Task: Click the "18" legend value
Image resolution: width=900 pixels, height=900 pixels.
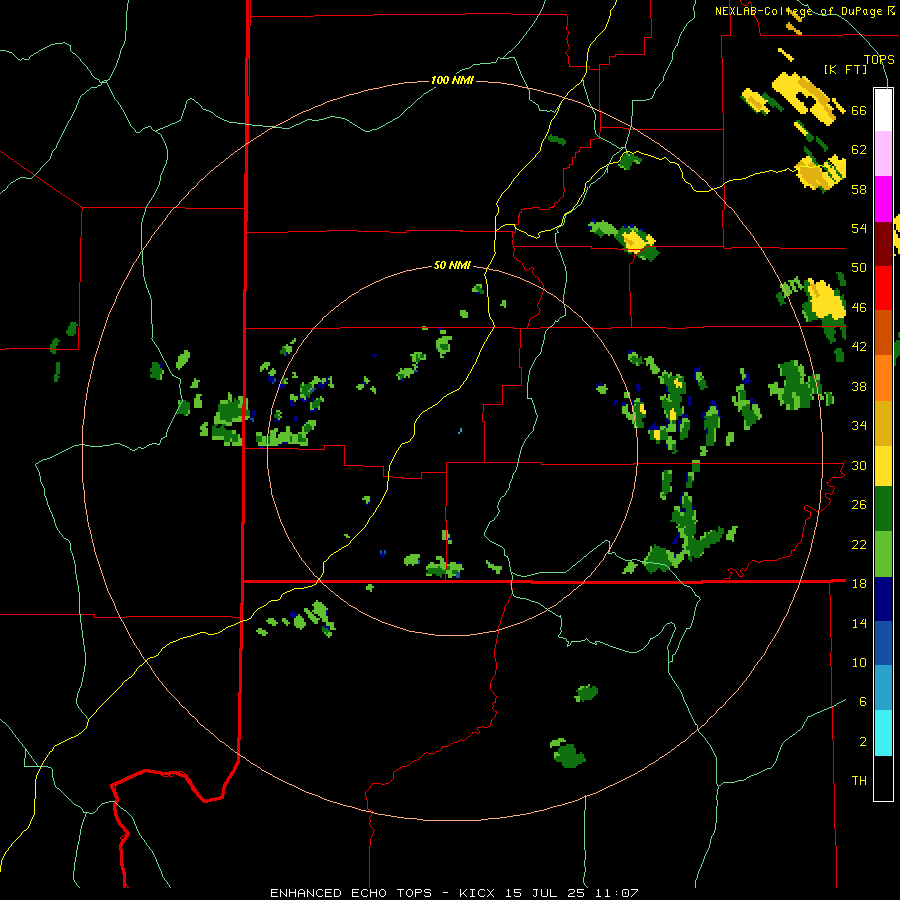Action: (x=859, y=584)
